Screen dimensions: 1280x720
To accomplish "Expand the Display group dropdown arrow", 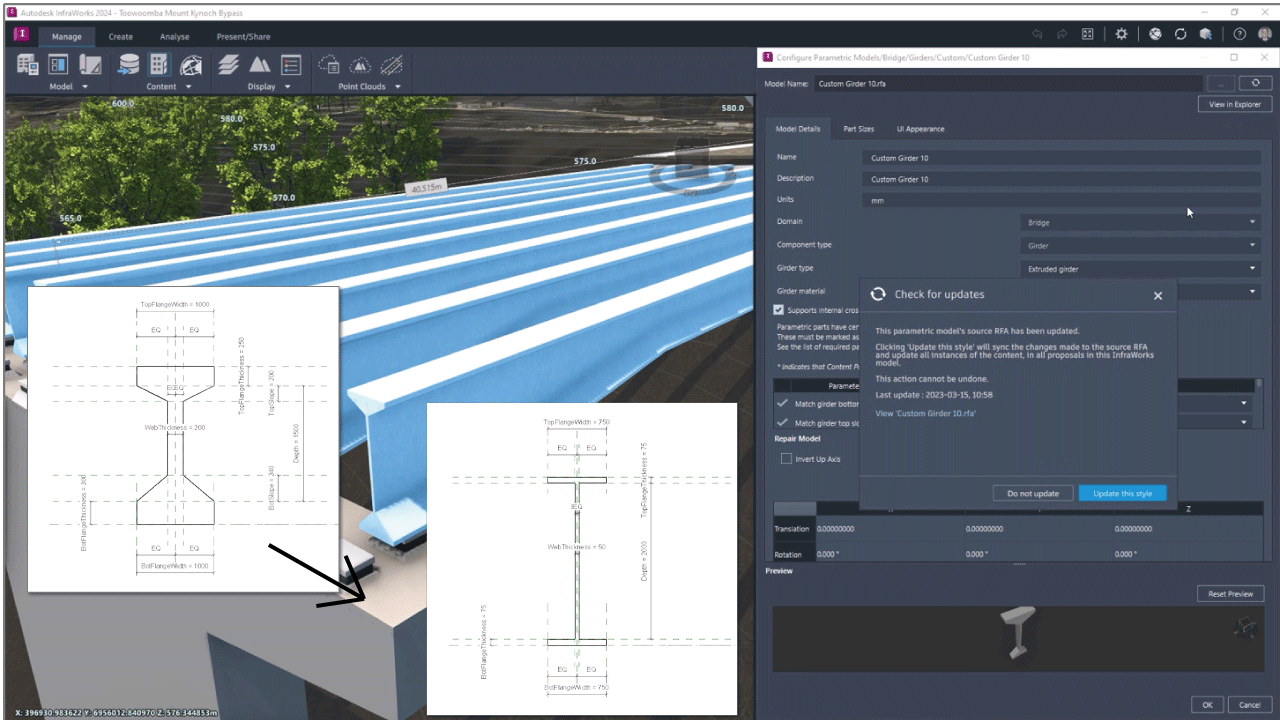I will 286,87.
